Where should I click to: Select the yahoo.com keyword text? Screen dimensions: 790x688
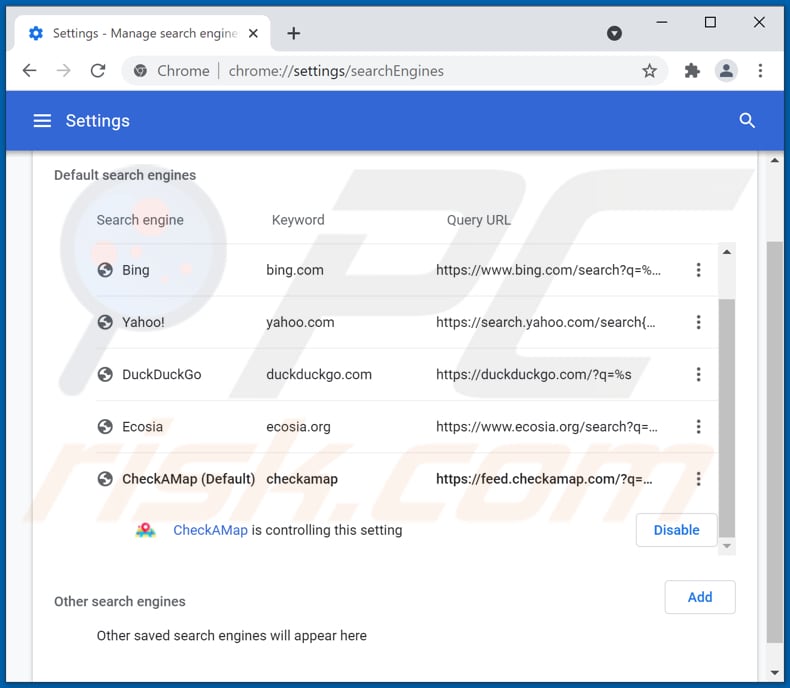tap(300, 322)
